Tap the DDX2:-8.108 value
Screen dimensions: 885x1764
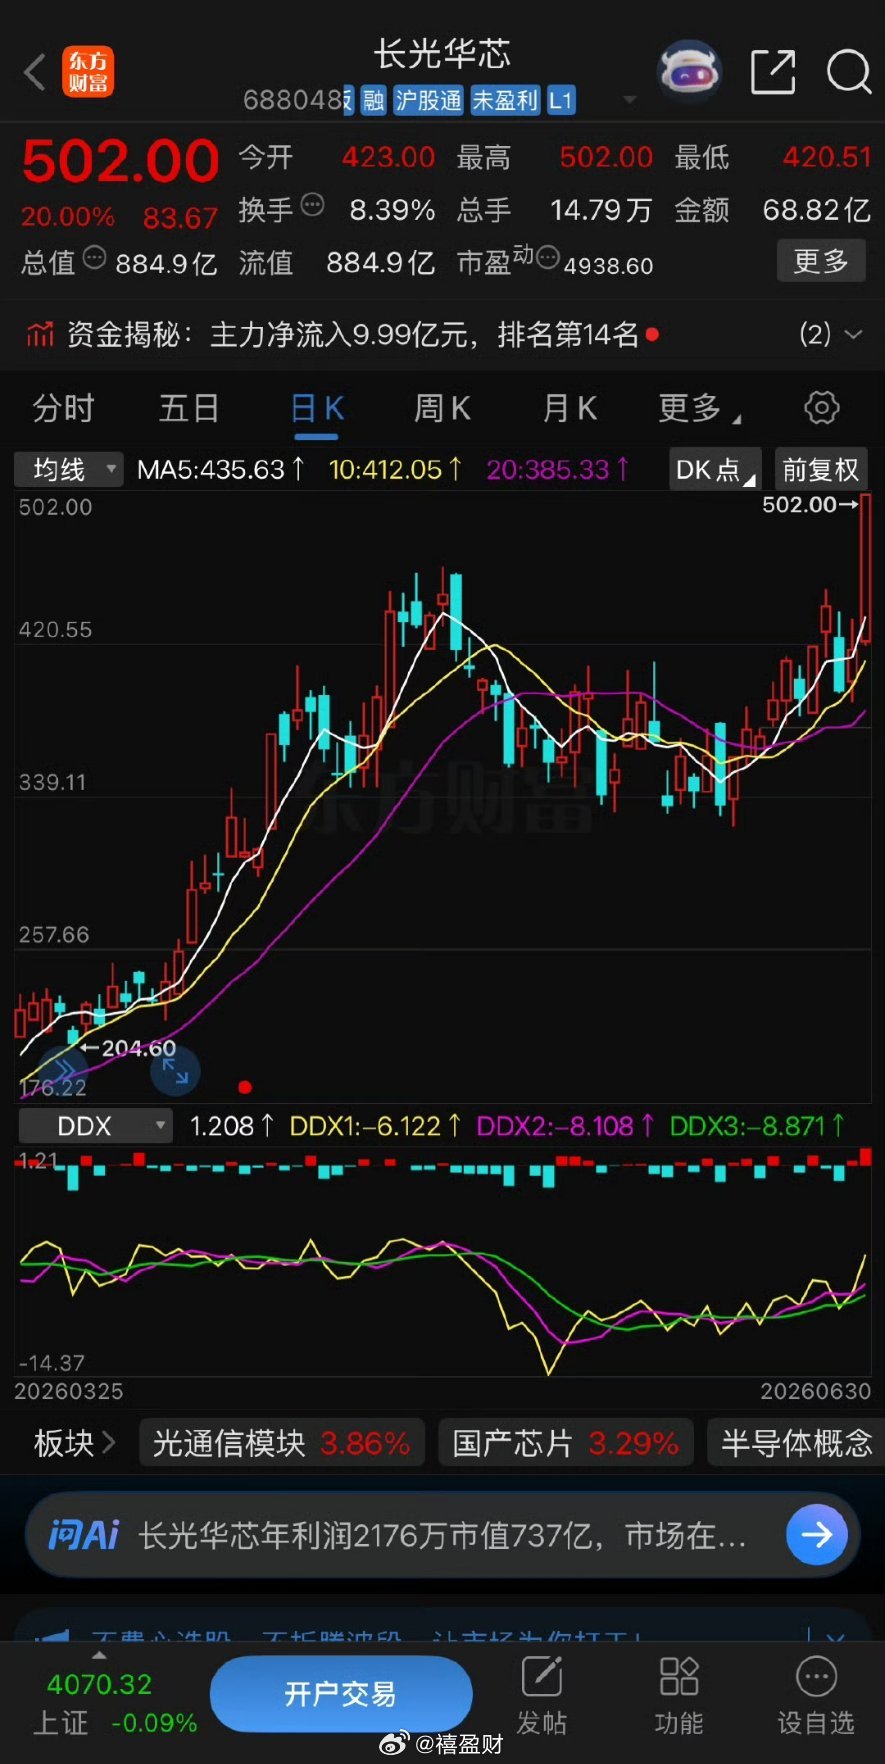565,1126
